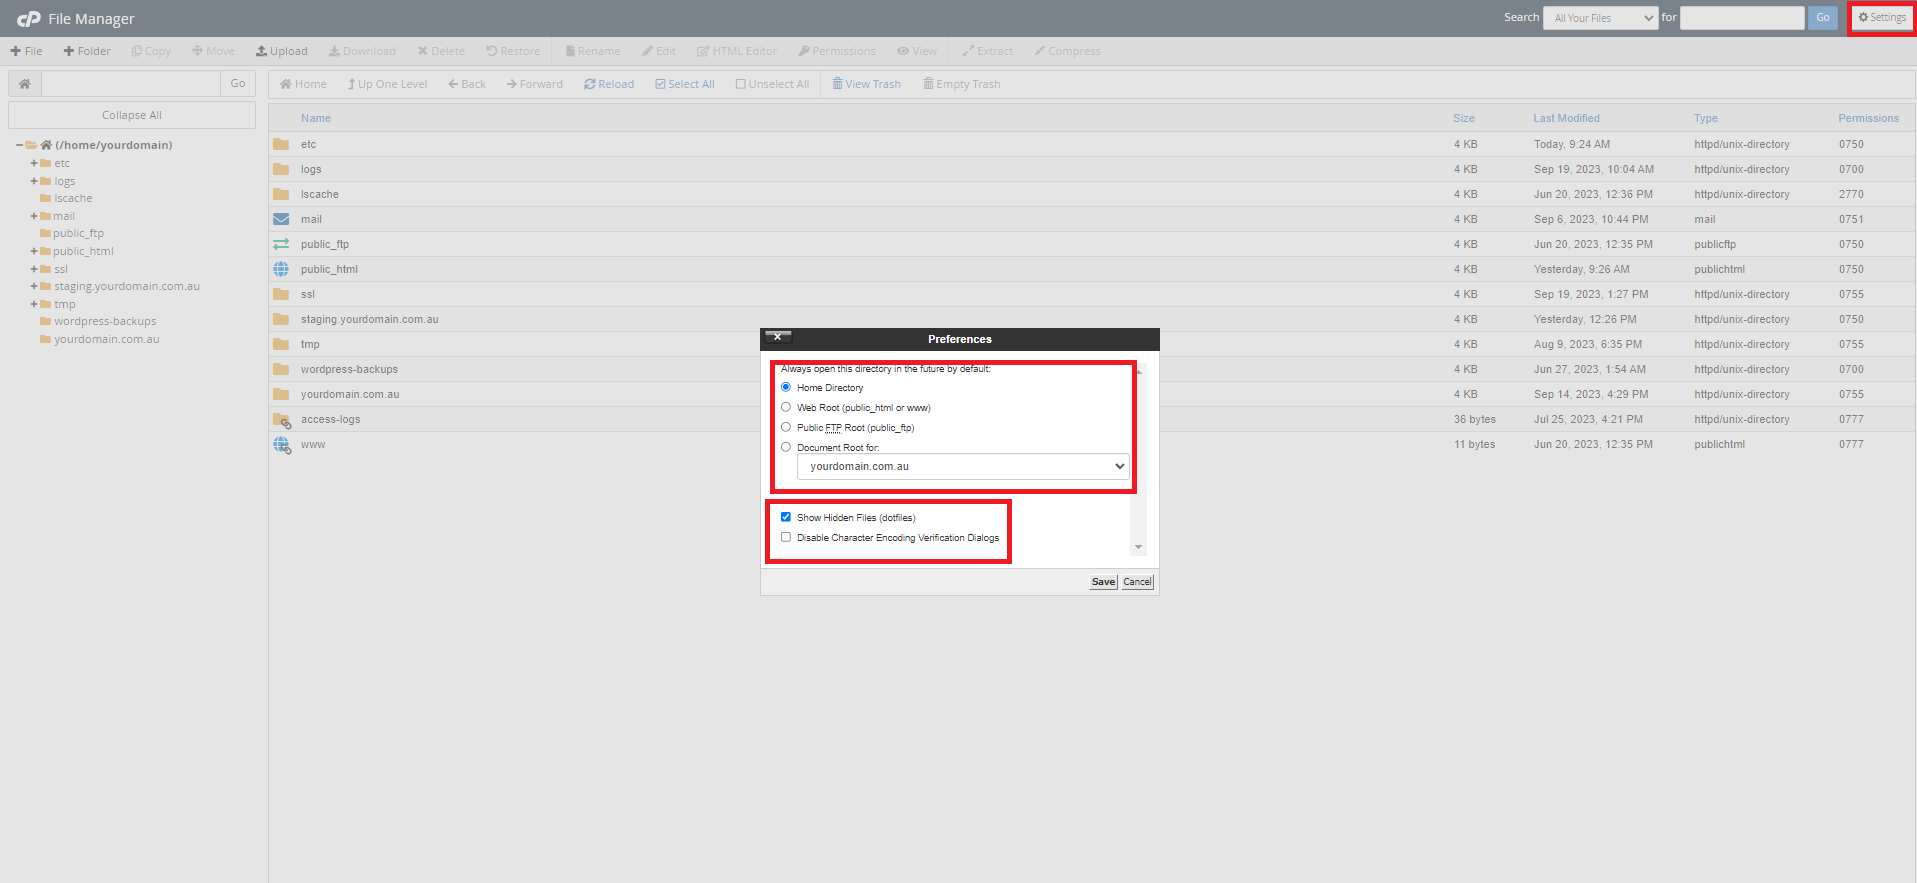Open the yourdomain.com.au document root dropdown
Image resolution: width=1917 pixels, height=883 pixels.
[963, 466]
